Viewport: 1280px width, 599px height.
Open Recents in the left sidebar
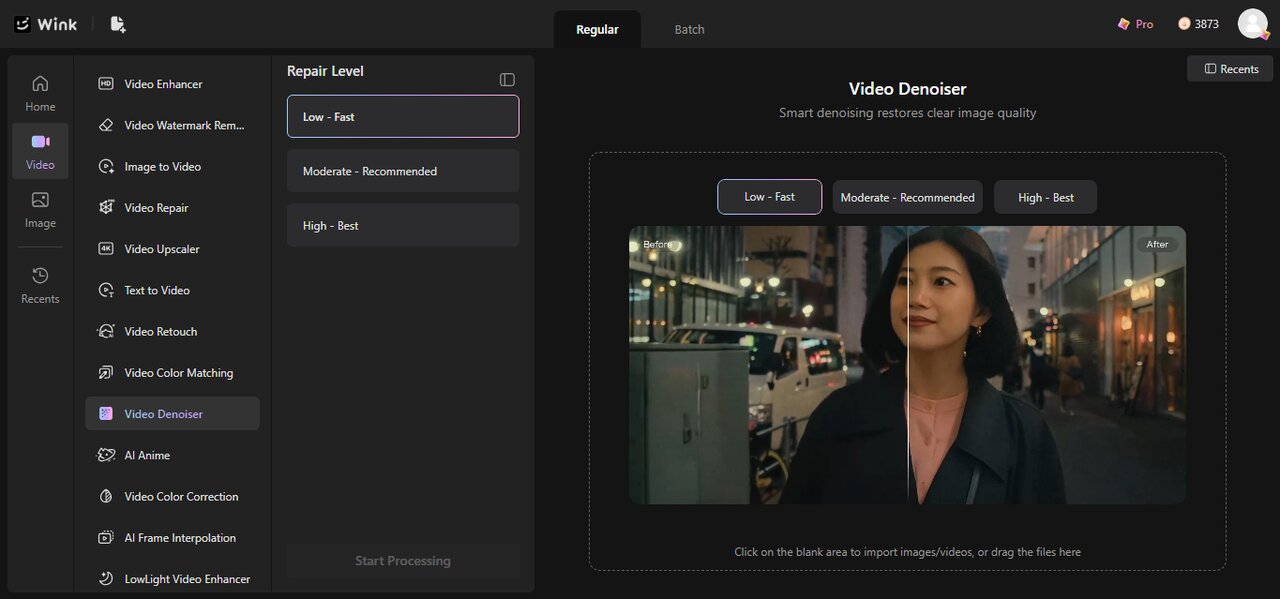pos(40,285)
